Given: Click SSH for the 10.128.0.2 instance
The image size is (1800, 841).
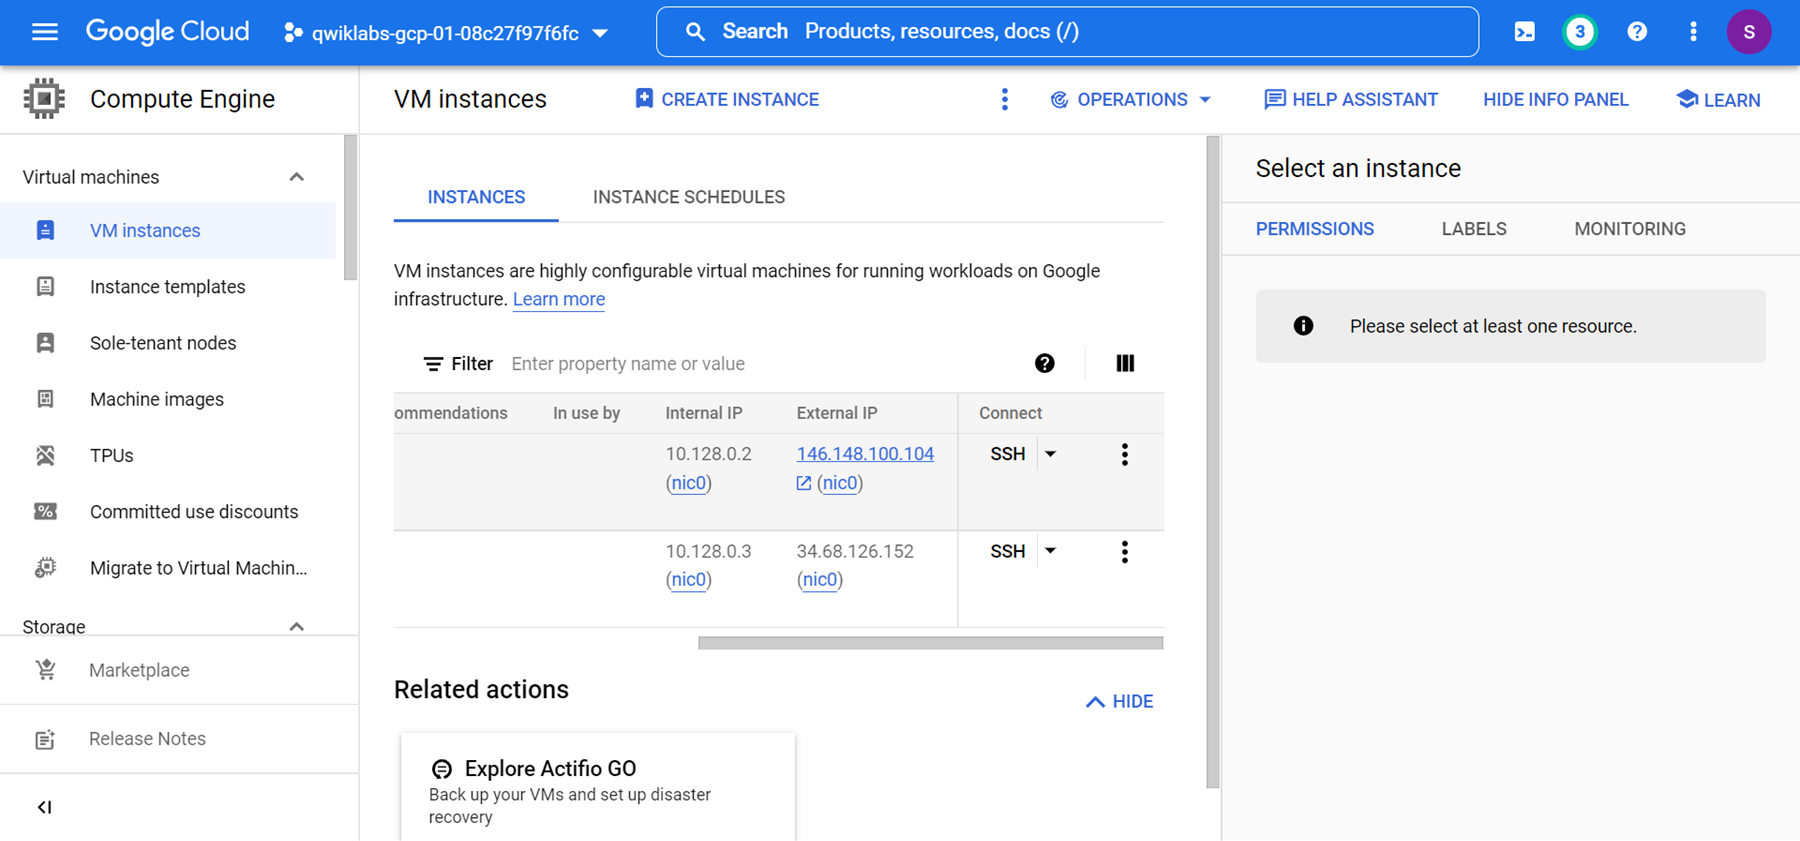Looking at the screenshot, I should pos(1007,454).
